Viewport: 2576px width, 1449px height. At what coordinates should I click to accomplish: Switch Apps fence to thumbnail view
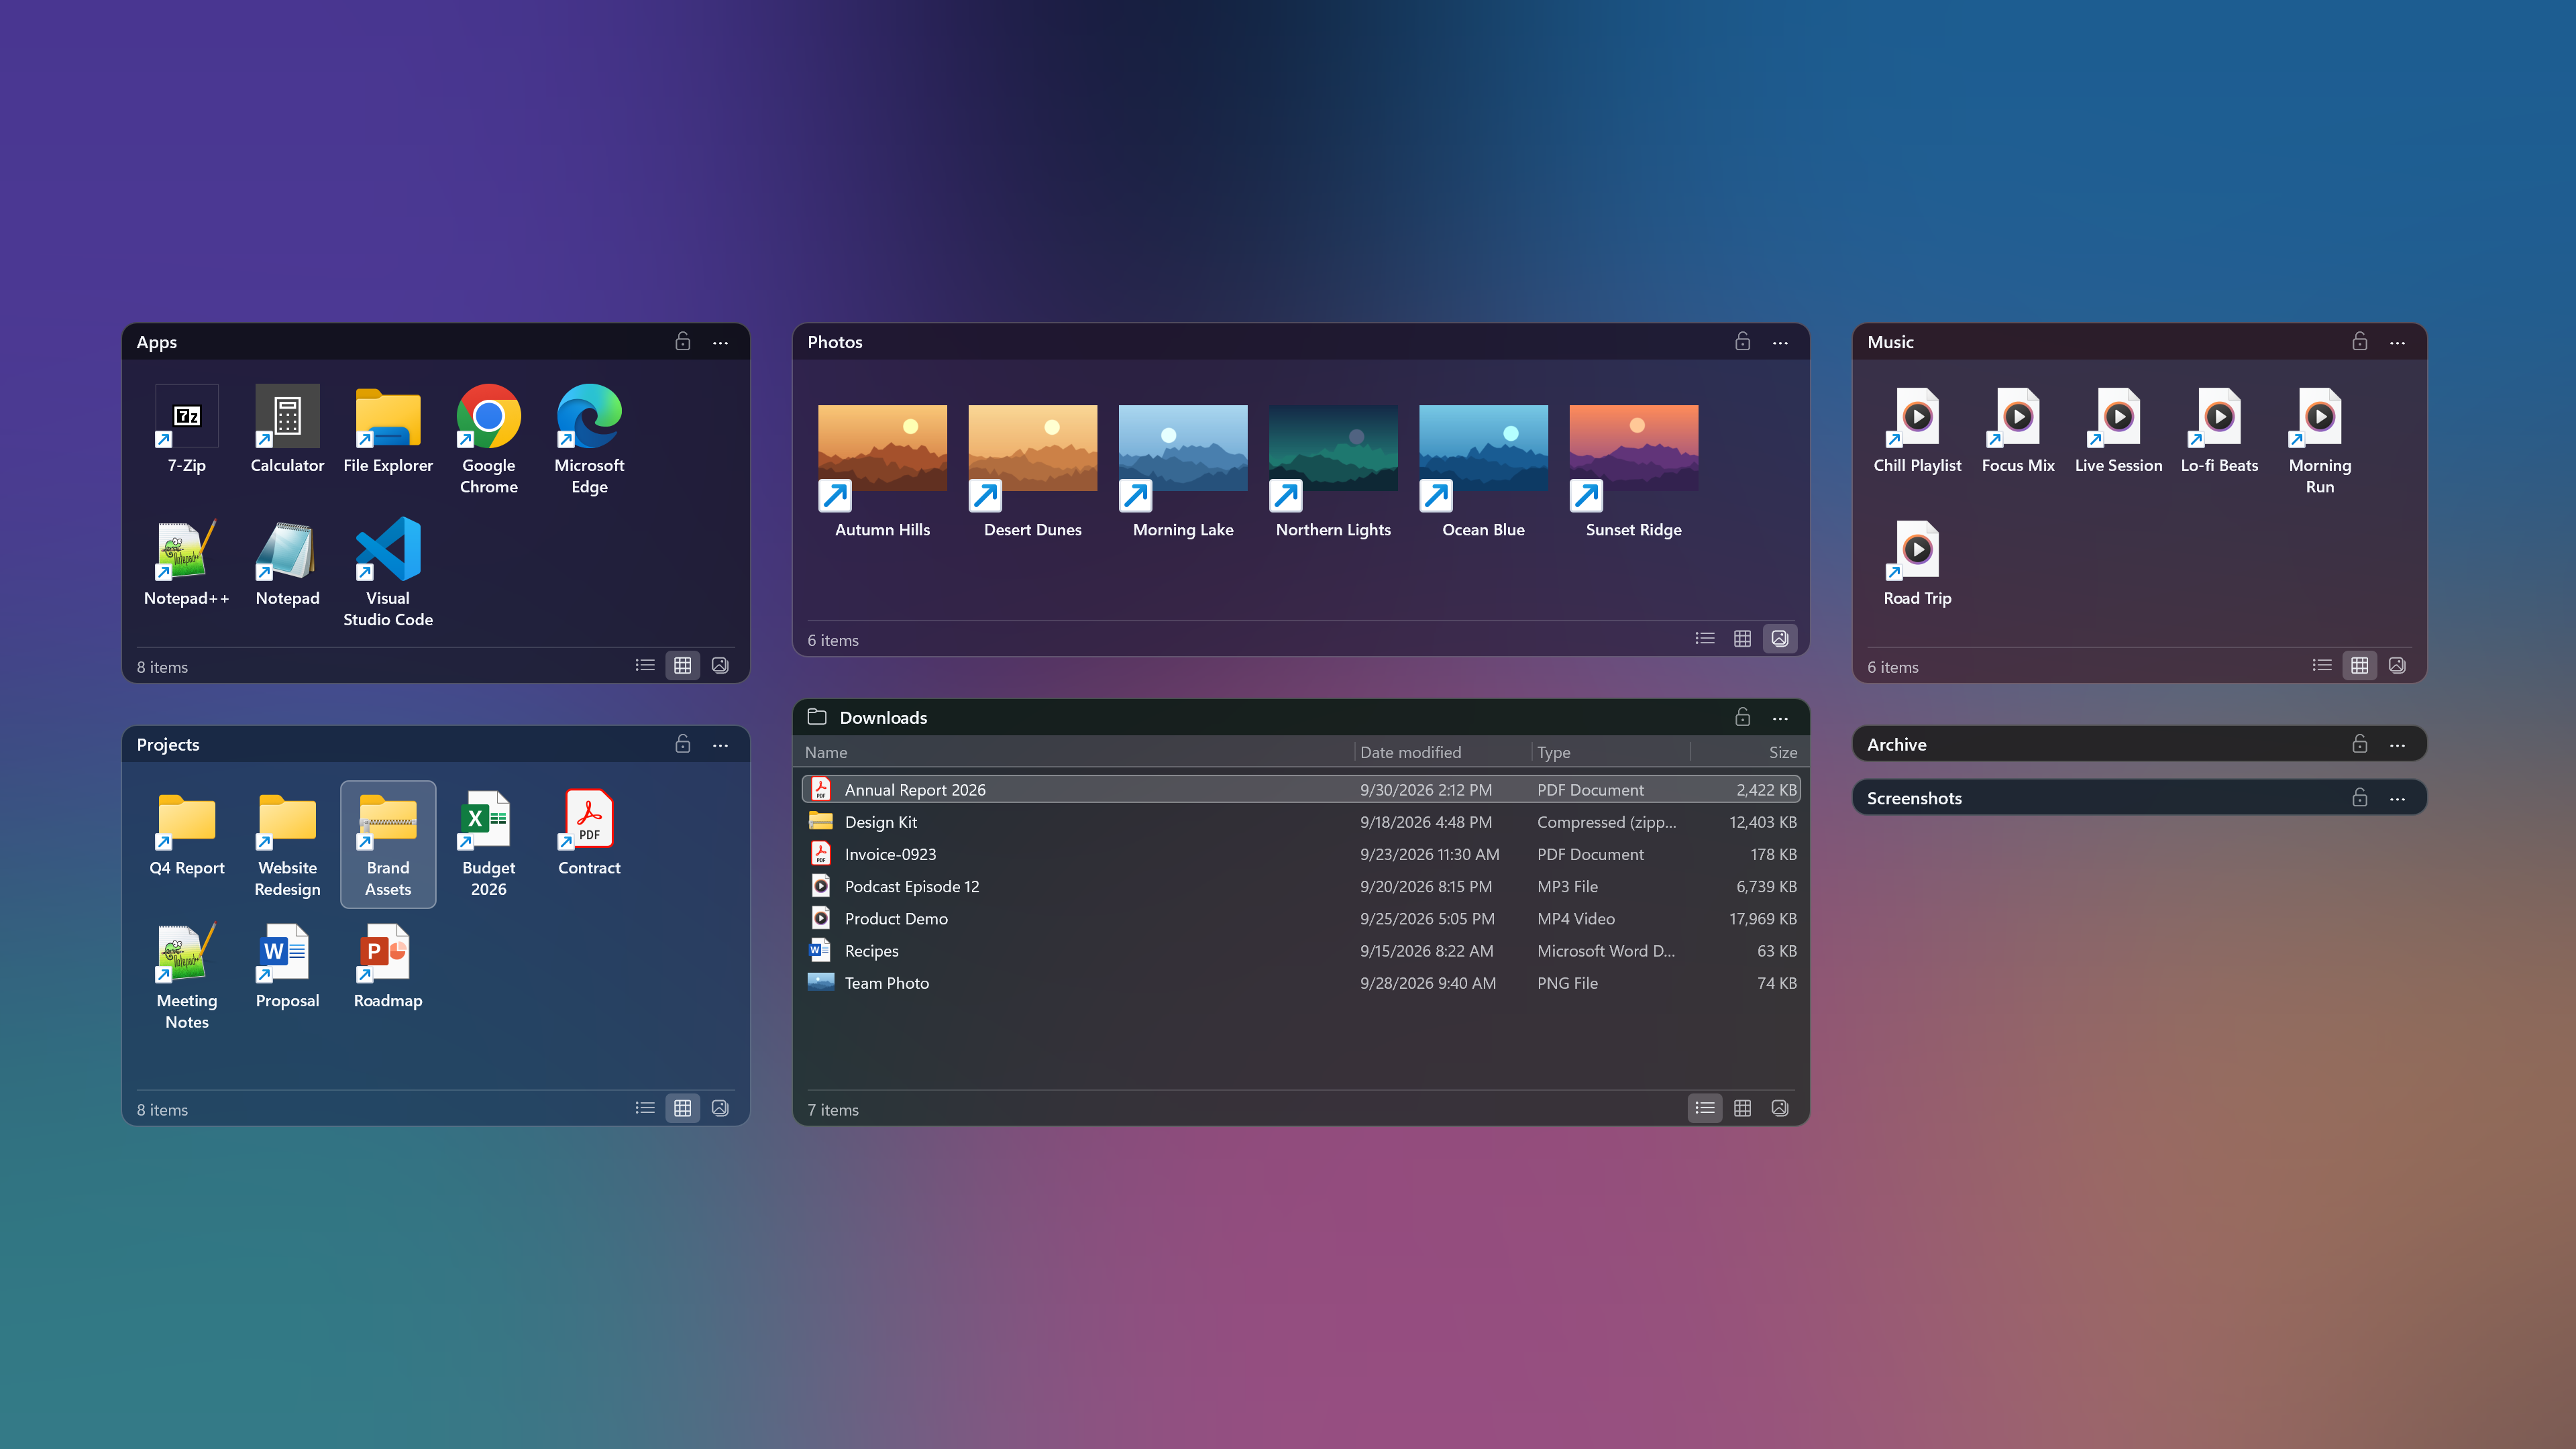(x=720, y=666)
